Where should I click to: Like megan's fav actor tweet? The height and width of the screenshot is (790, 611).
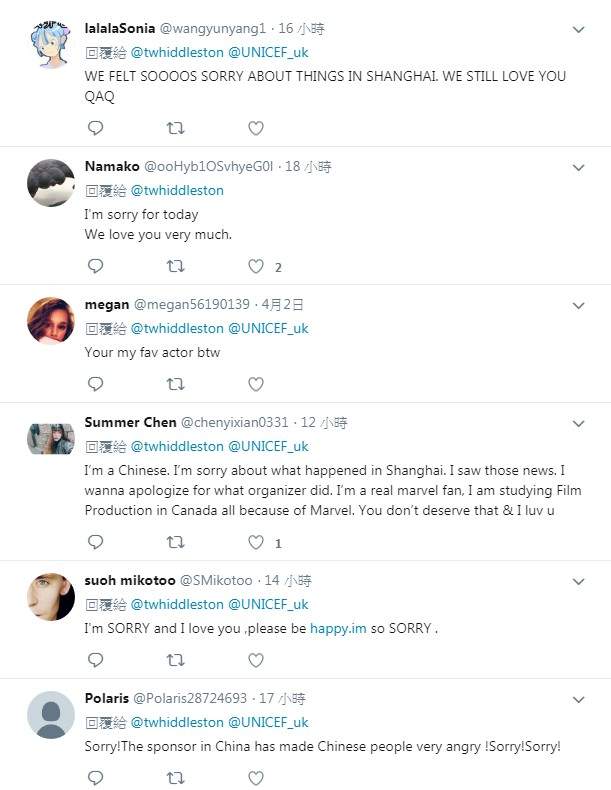[x=256, y=383]
